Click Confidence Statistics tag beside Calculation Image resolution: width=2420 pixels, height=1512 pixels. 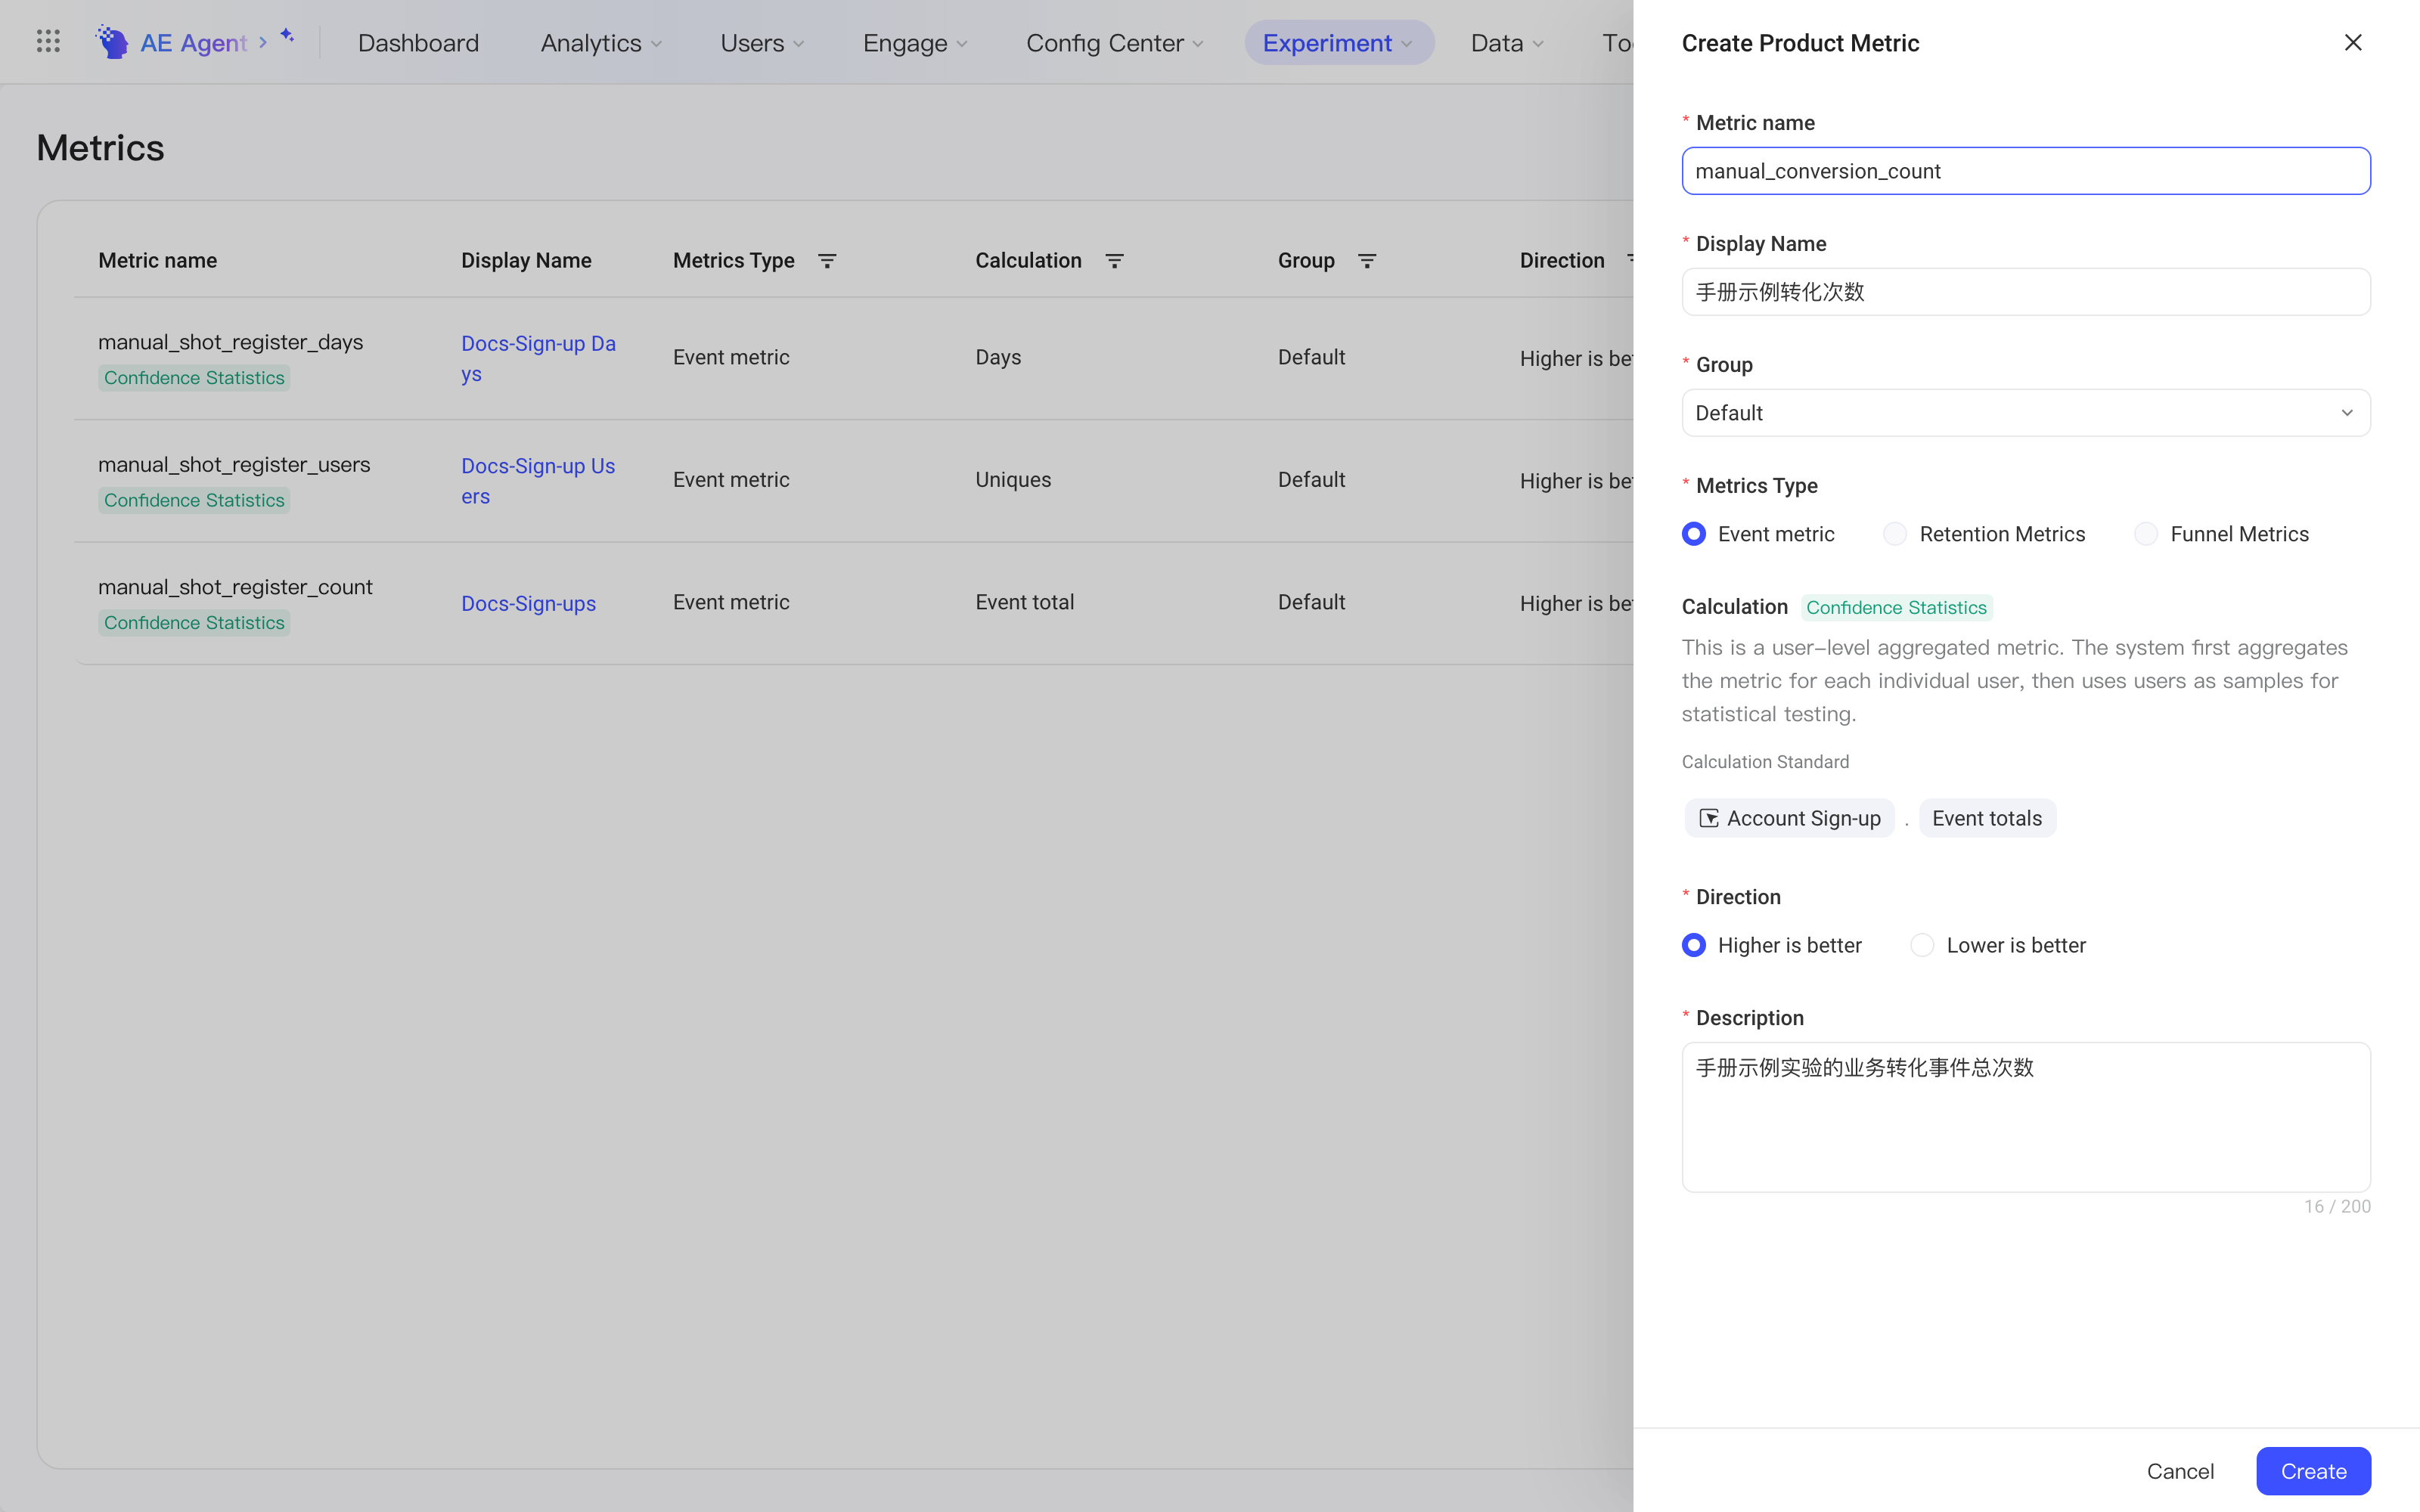1896,607
